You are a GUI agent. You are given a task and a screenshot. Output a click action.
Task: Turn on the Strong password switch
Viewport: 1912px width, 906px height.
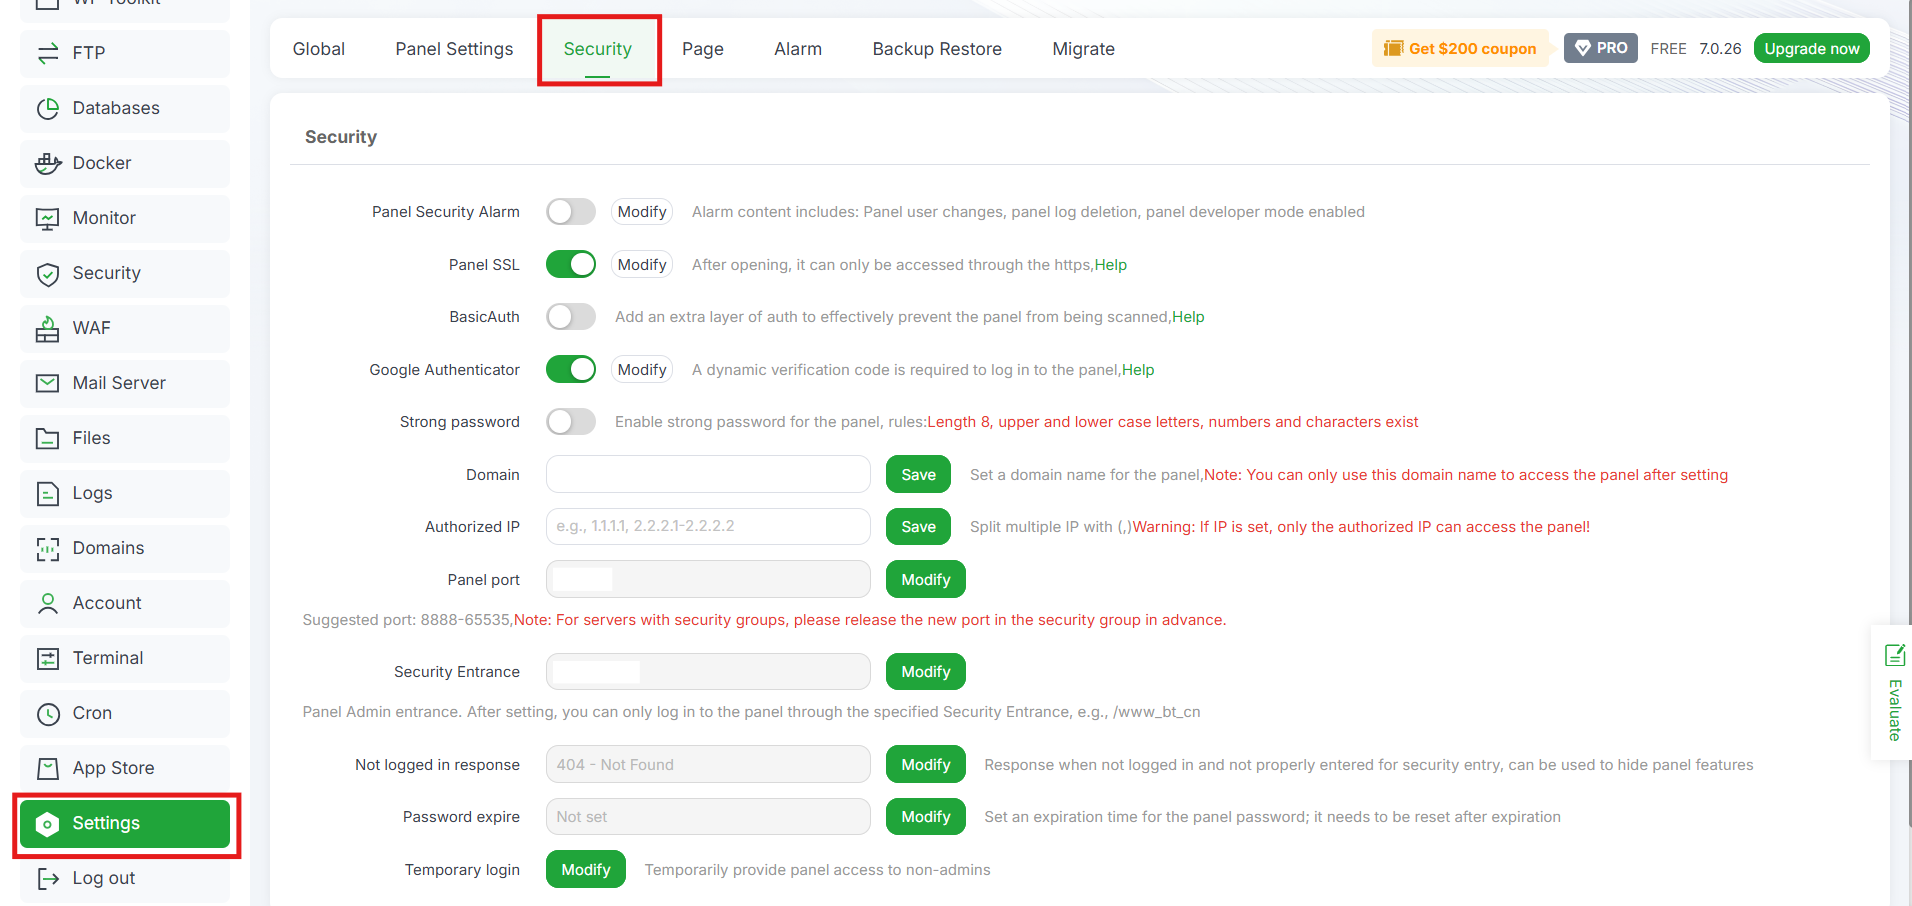click(x=571, y=422)
